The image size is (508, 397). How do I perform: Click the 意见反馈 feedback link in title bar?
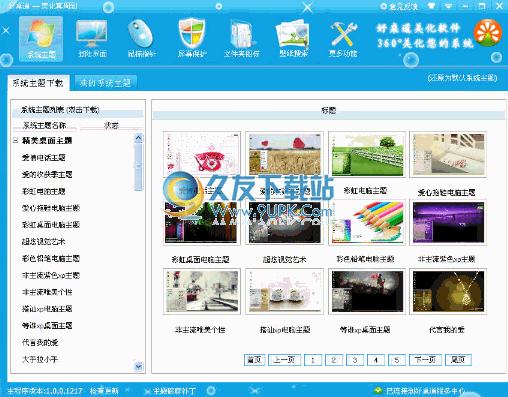point(399,6)
